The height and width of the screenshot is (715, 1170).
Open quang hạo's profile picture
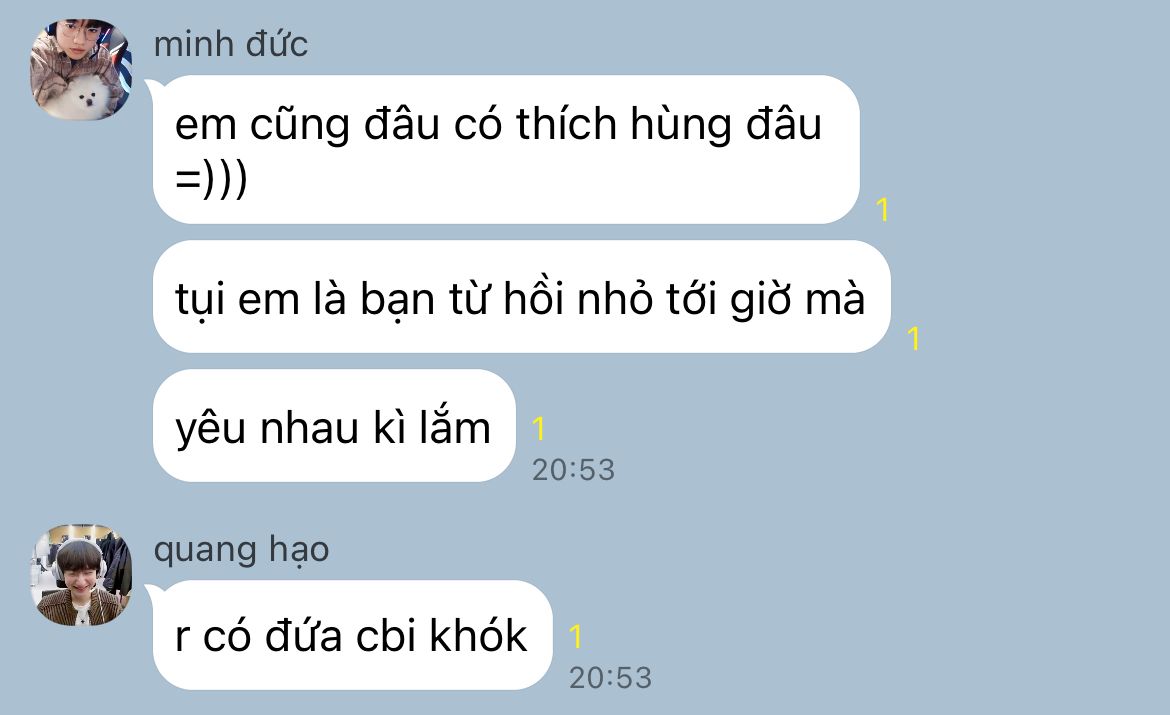click(81, 575)
